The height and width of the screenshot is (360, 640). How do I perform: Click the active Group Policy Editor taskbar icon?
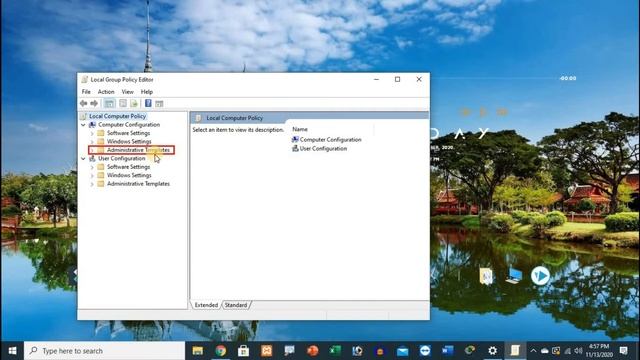pyautogui.click(x=515, y=351)
